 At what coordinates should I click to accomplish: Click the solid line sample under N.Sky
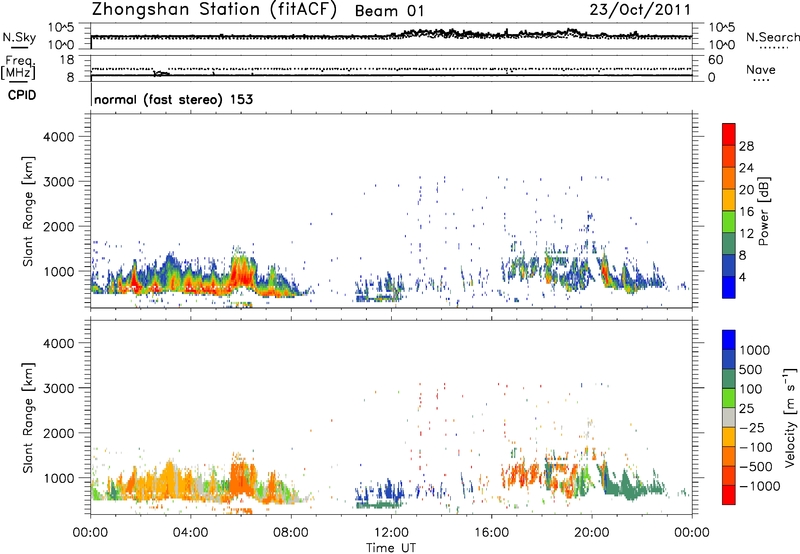pyautogui.click(x=19, y=48)
